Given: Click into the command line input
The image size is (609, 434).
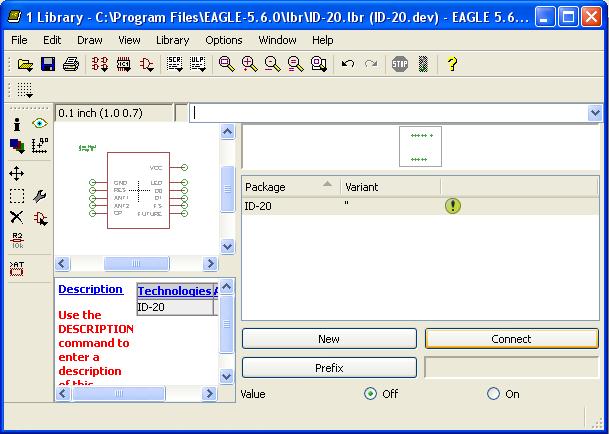Looking at the screenshot, I should coord(388,113).
